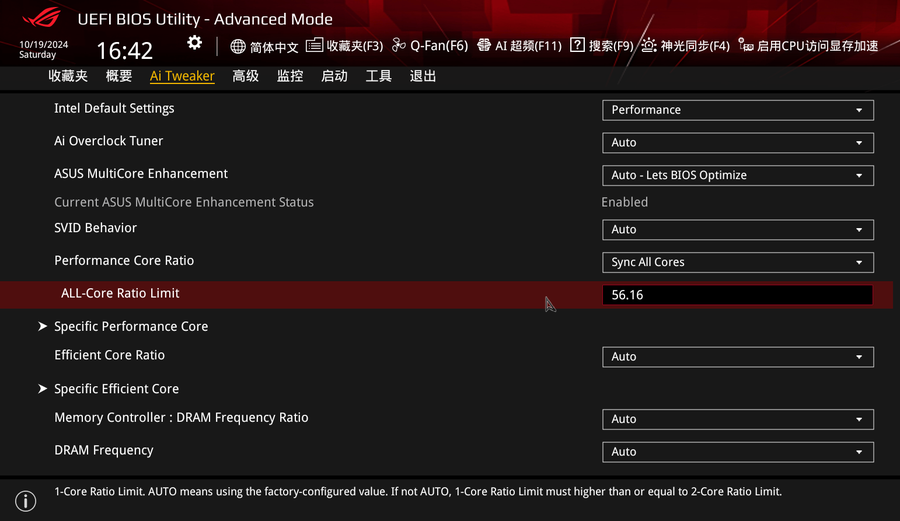Open Ai Overclock Tuner dropdown

tap(738, 143)
